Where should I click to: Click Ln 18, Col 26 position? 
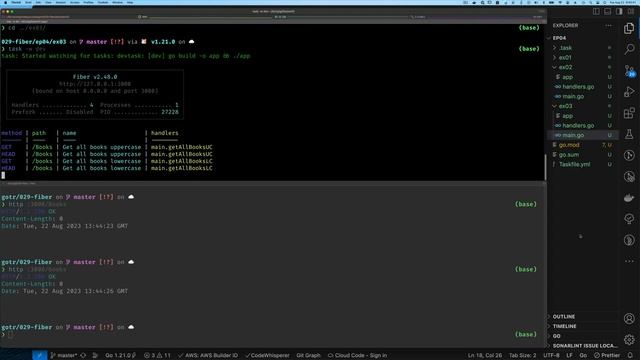pyautogui.click(x=484, y=356)
